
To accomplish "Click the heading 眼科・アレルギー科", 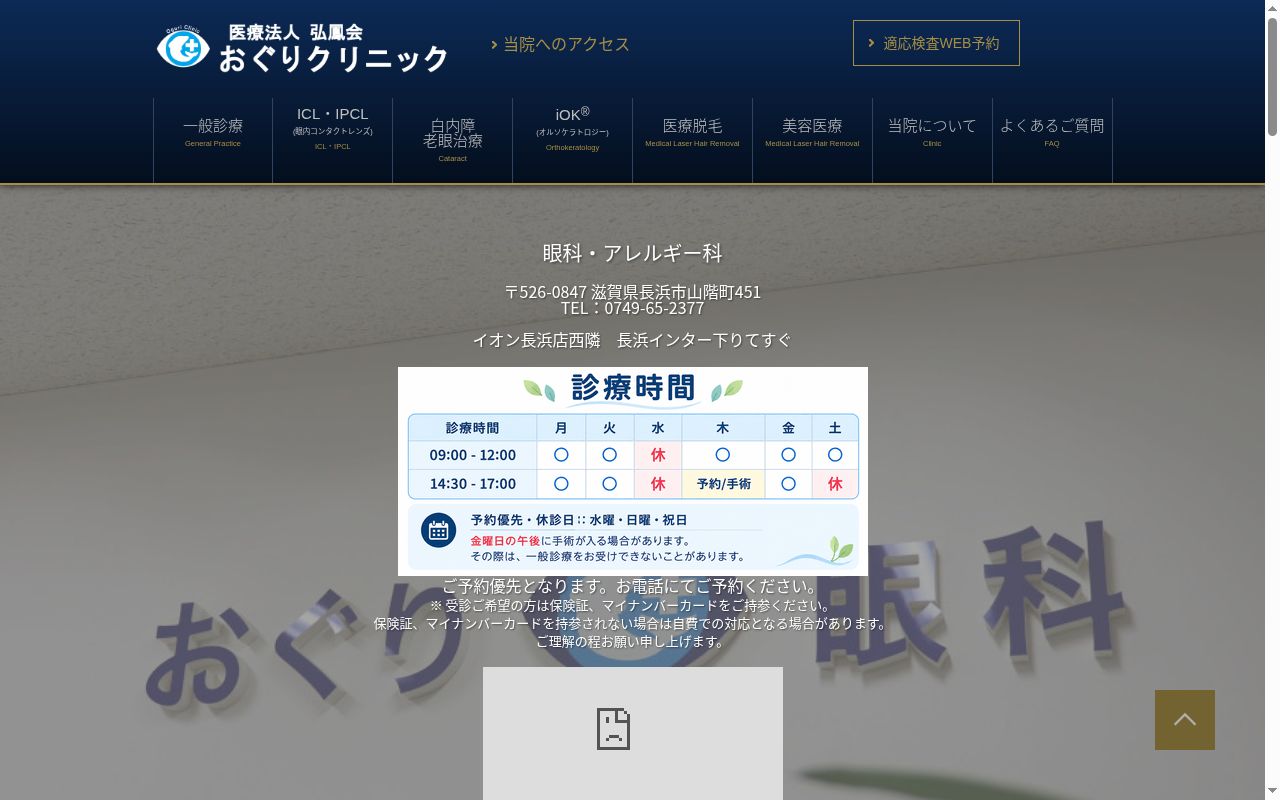I will [x=633, y=253].
